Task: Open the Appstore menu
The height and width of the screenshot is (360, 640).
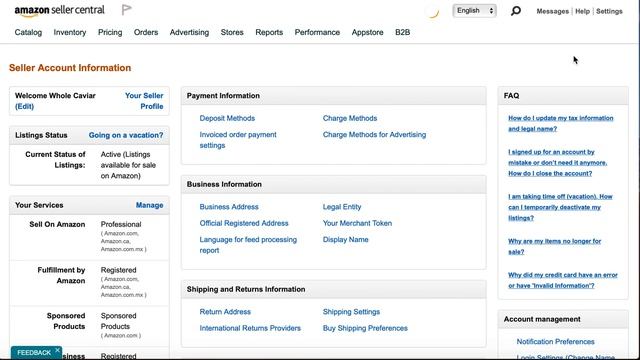Action: pyautogui.click(x=367, y=32)
